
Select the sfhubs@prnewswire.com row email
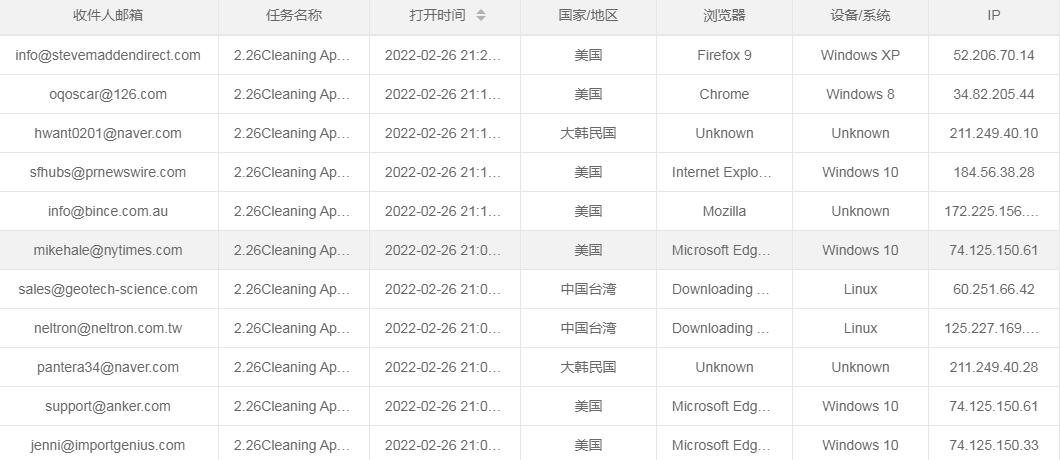coord(108,172)
